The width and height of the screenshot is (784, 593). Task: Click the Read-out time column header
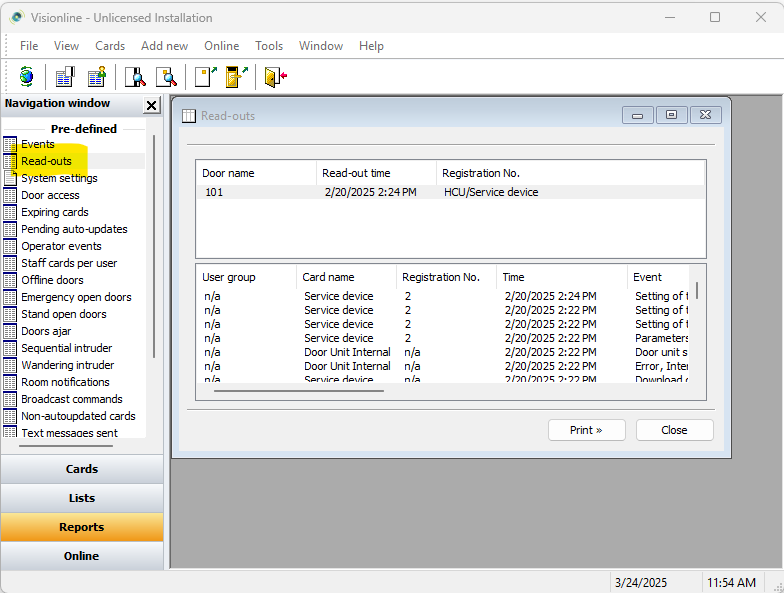coord(376,173)
